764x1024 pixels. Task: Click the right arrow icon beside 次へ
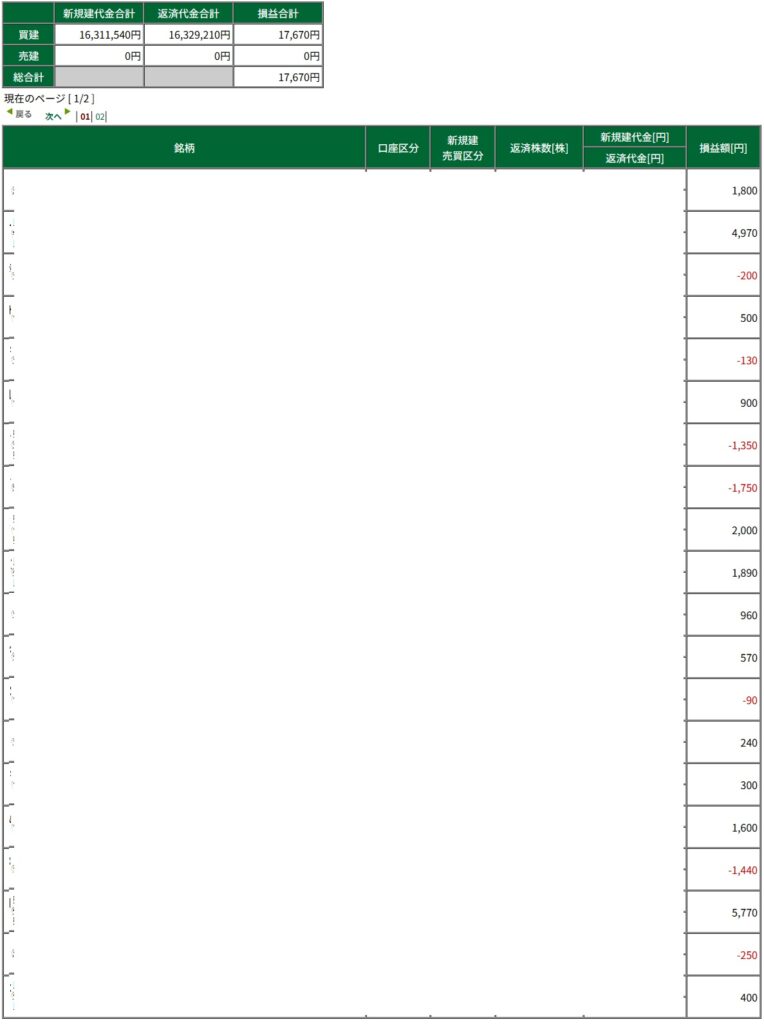click(68, 112)
